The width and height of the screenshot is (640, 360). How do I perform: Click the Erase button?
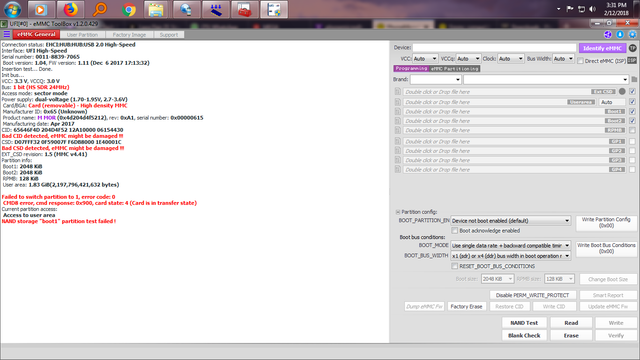(x=571, y=336)
